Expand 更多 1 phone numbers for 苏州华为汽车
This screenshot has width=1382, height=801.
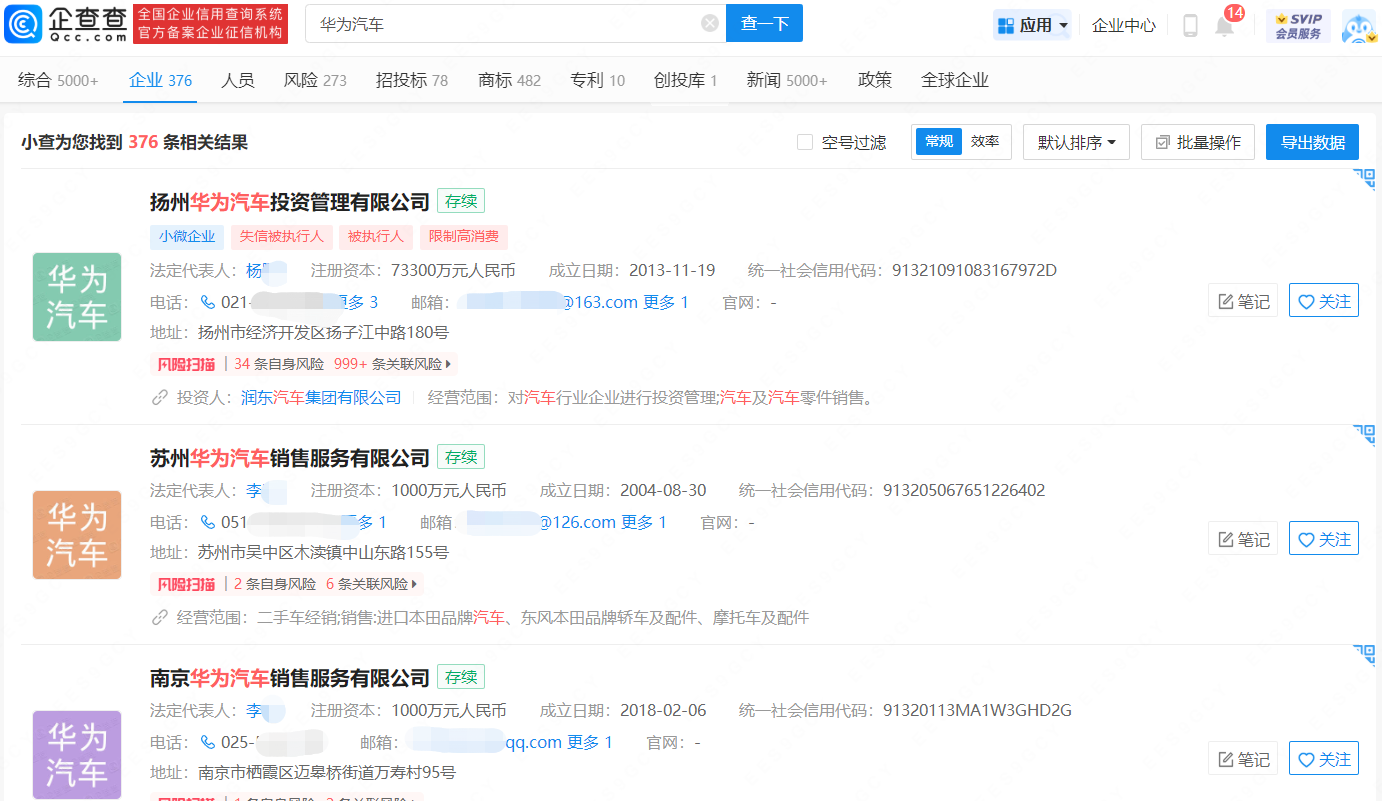364,522
